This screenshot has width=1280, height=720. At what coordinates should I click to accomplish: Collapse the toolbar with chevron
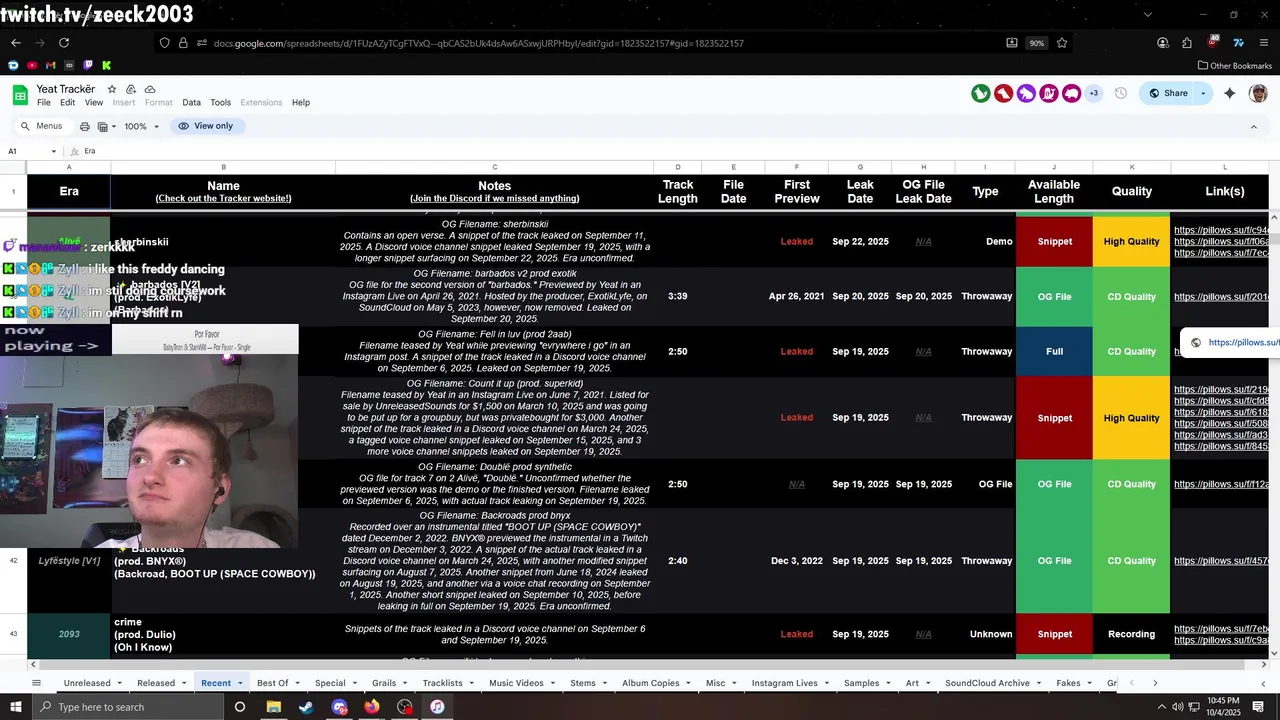tap(1253, 126)
